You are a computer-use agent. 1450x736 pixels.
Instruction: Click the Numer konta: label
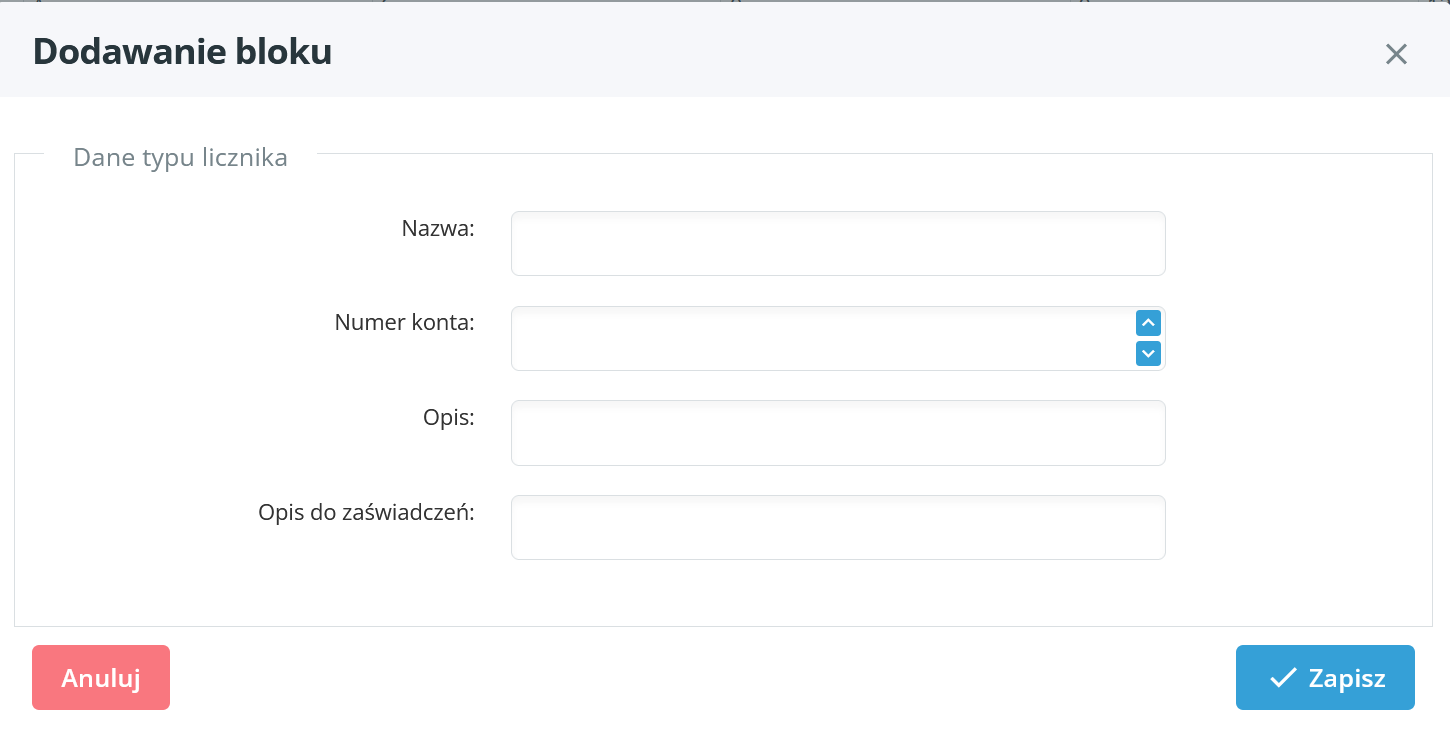(x=404, y=323)
